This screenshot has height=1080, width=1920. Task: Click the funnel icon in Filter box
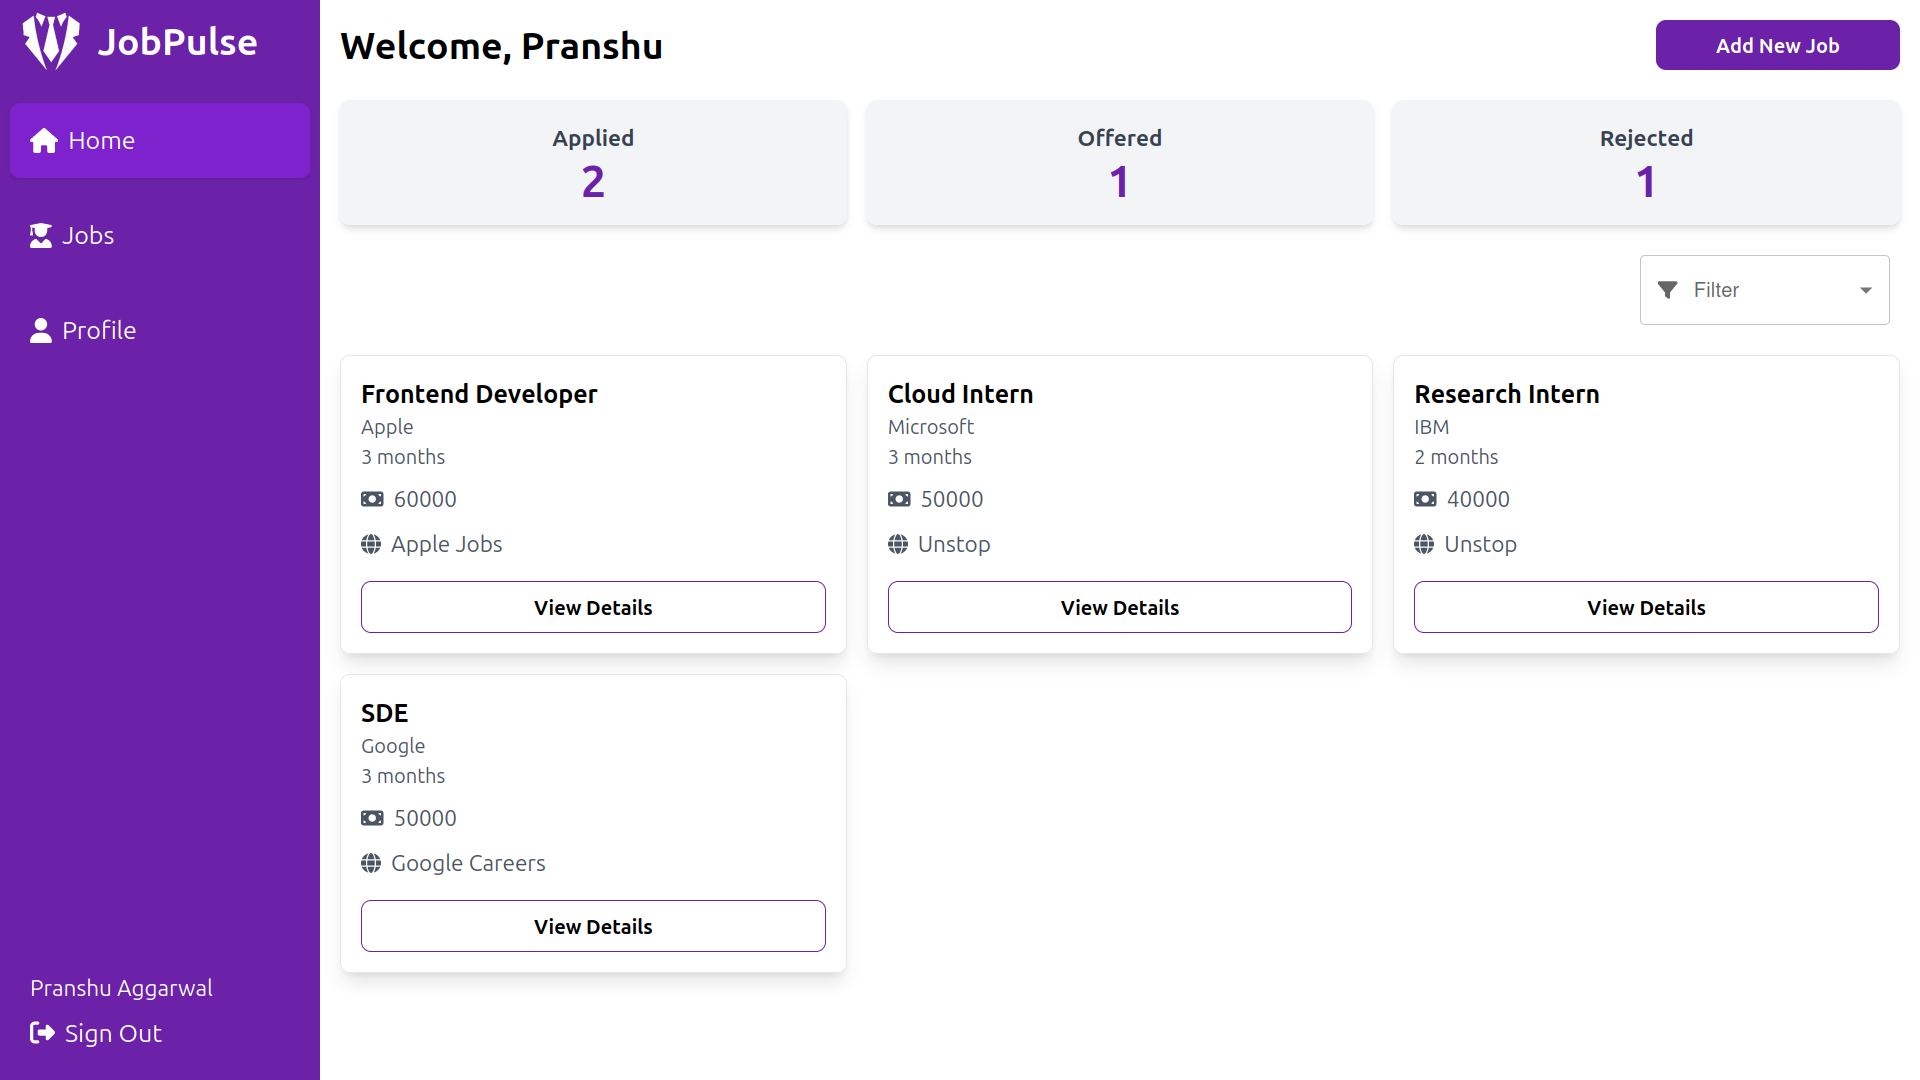click(1667, 290)
